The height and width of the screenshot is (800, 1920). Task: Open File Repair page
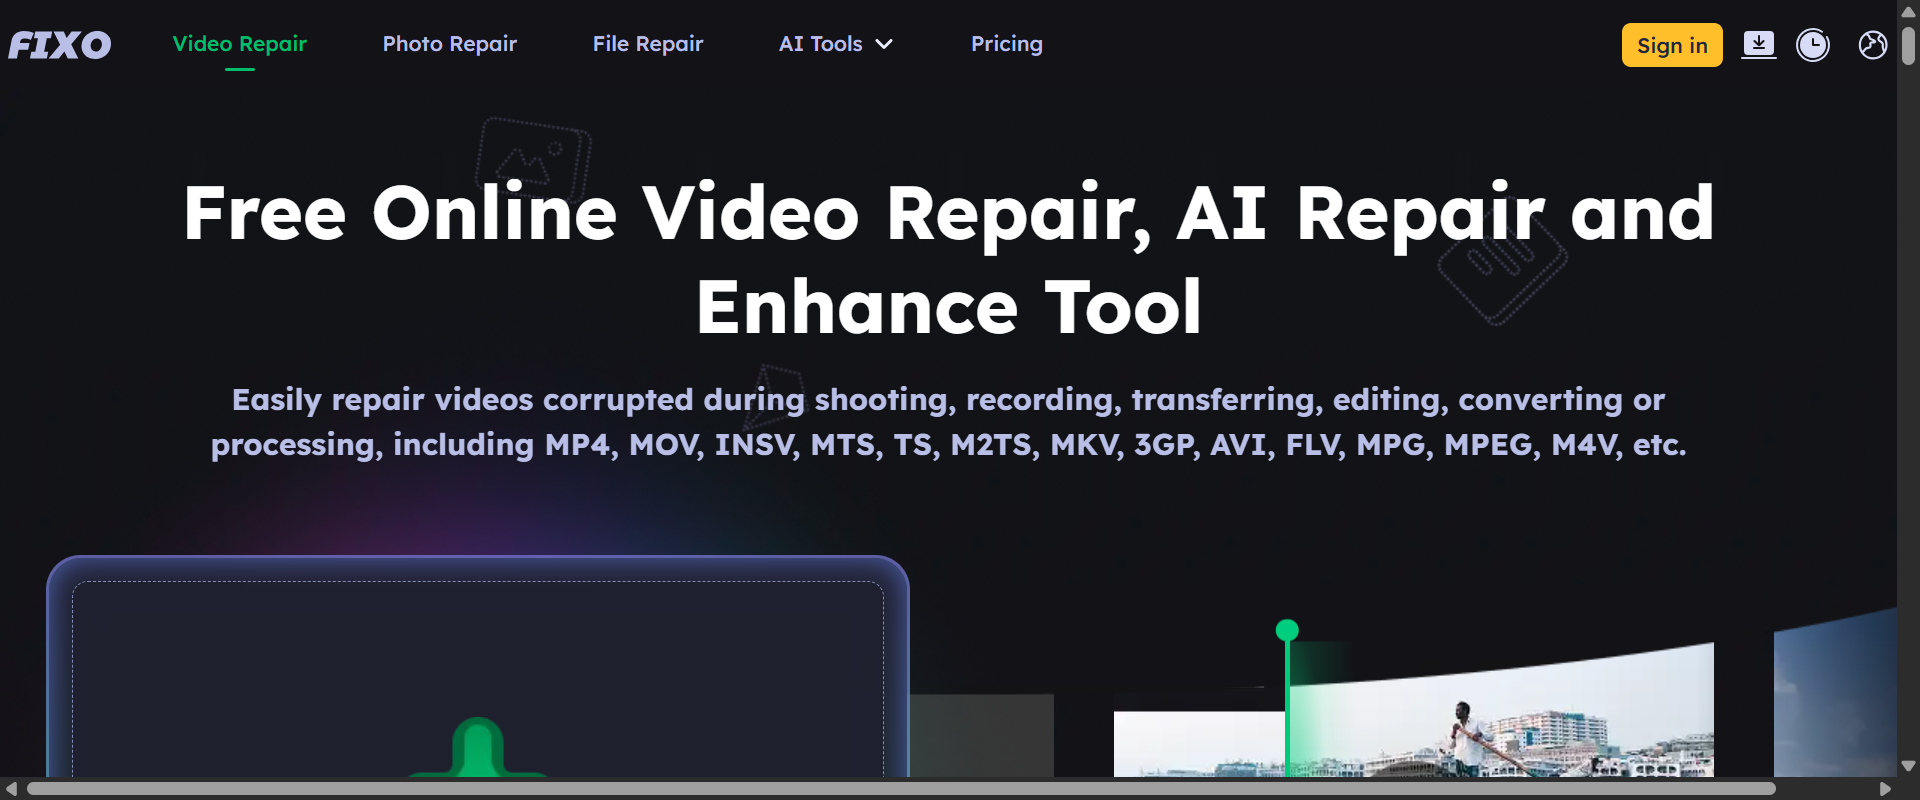click(x=648, y=44)
